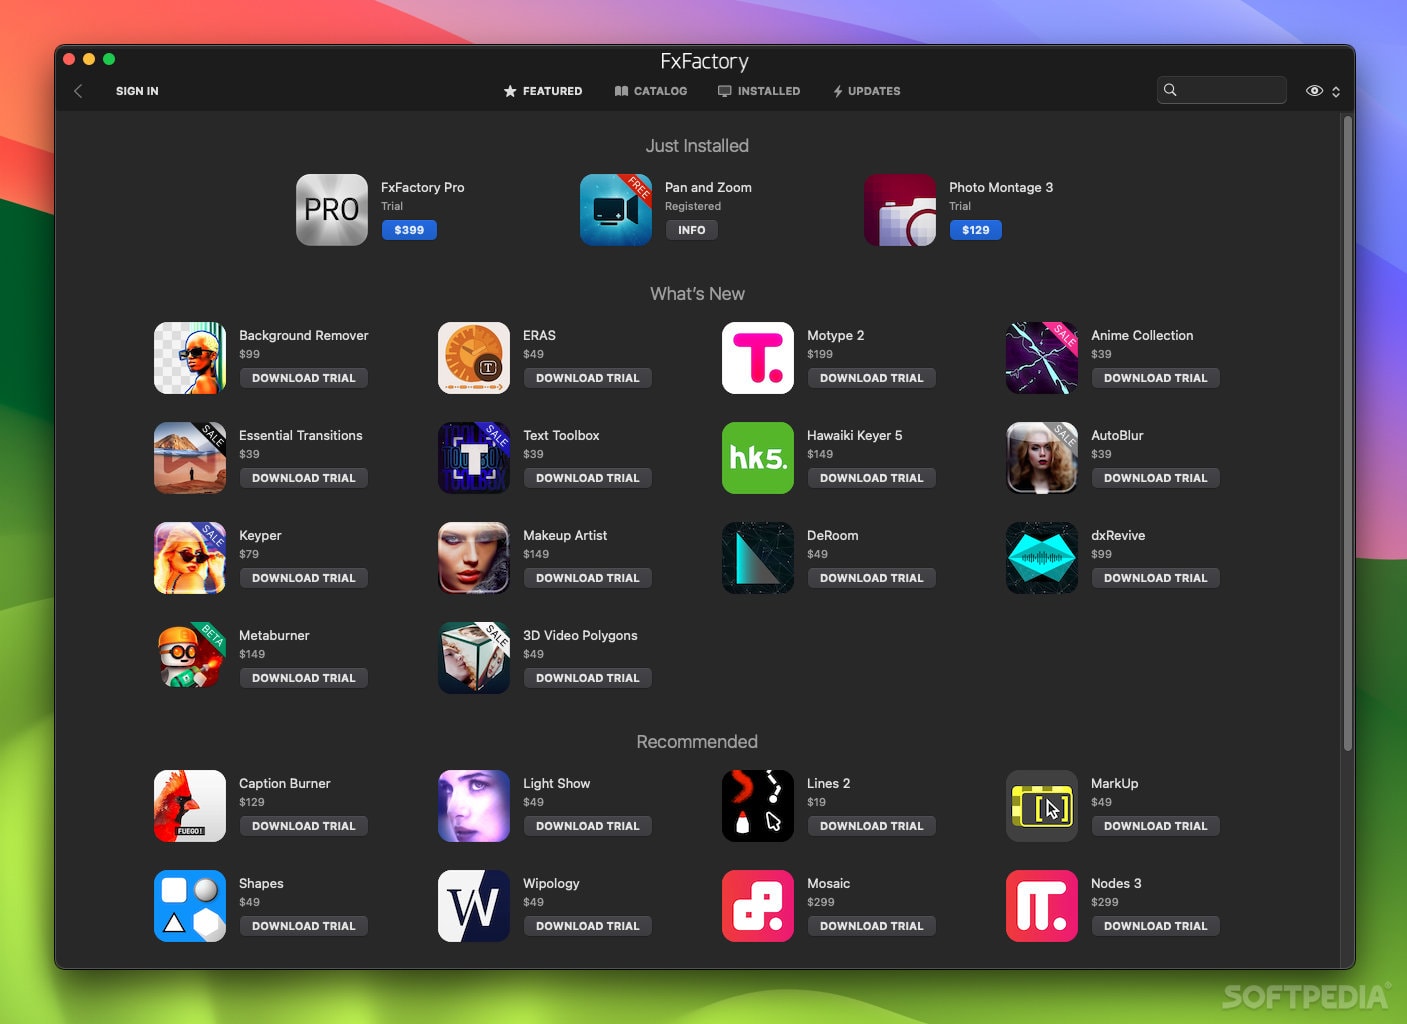The height and width of the screenshot is (1024, 1407).
Task: Download trial of Makeup Artist
Action: coord(588,578)
